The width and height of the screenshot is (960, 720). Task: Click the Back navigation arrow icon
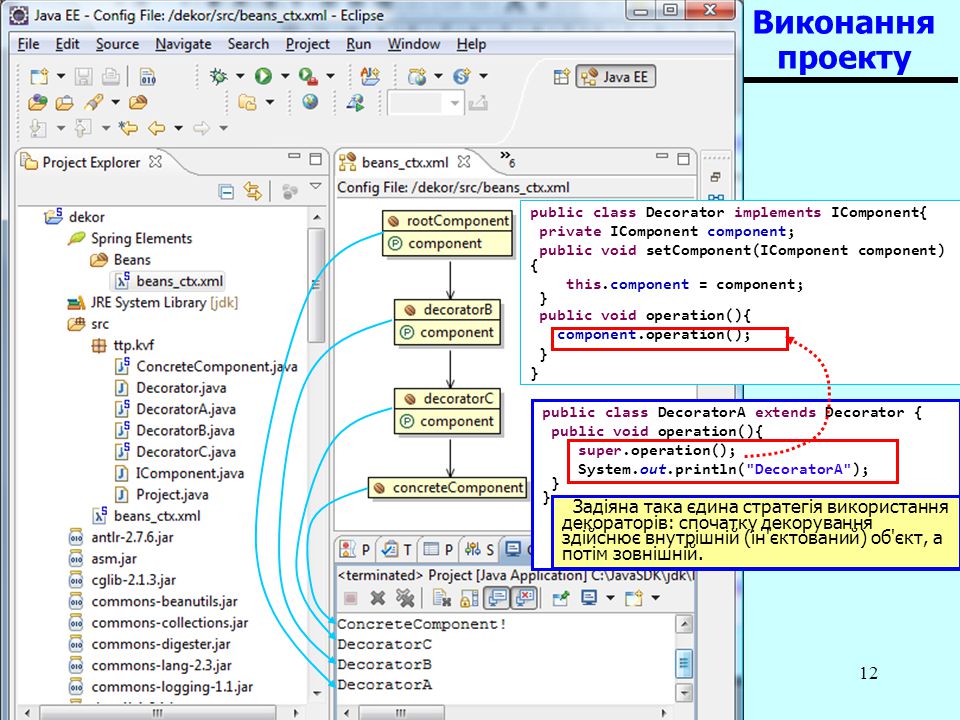coord(157,128)
